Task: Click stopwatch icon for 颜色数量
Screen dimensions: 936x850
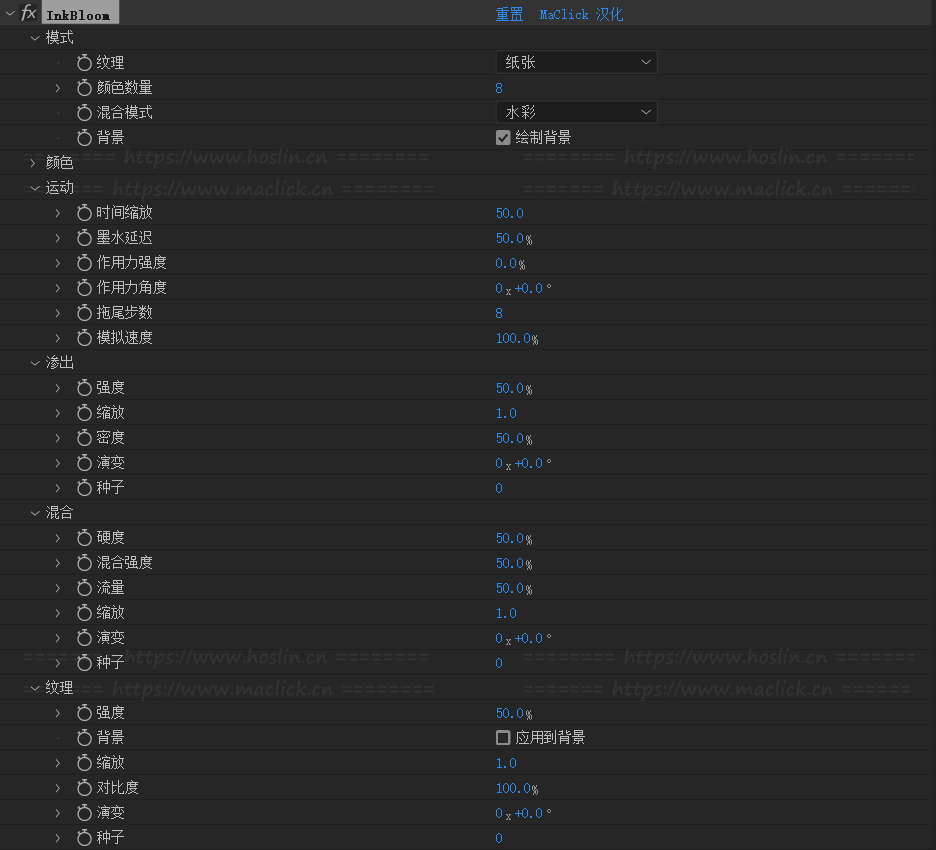Action: click(84, 88)
